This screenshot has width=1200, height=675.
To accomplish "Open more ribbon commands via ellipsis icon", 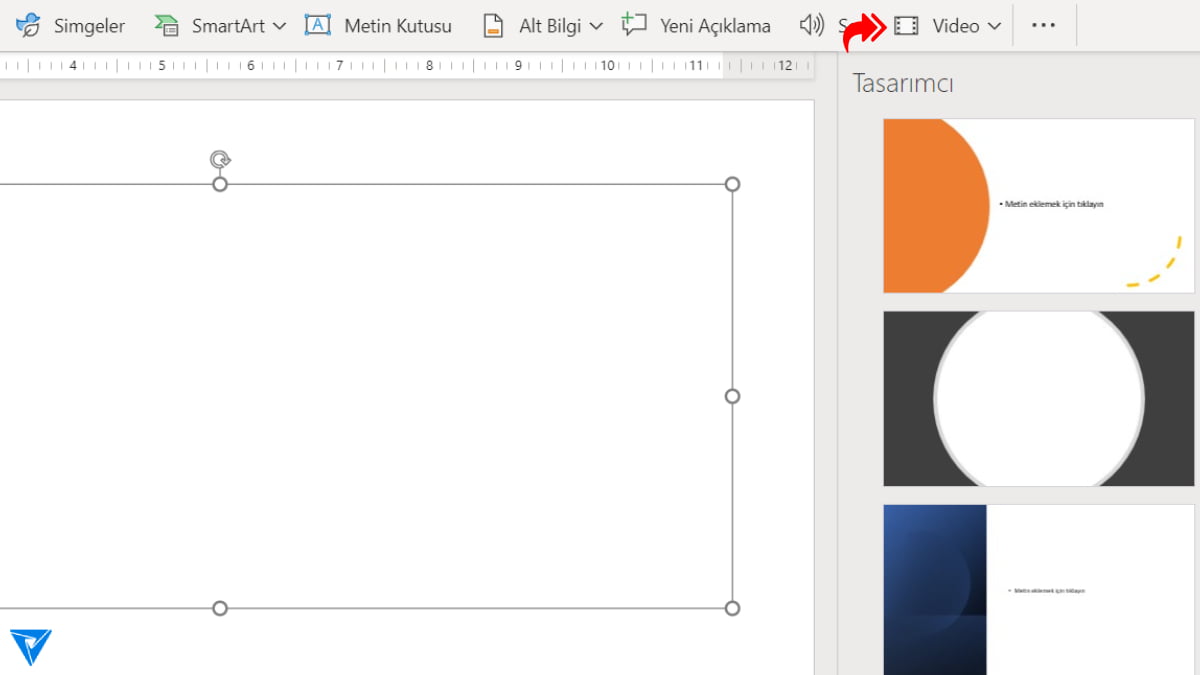I will coord(1044,25).
